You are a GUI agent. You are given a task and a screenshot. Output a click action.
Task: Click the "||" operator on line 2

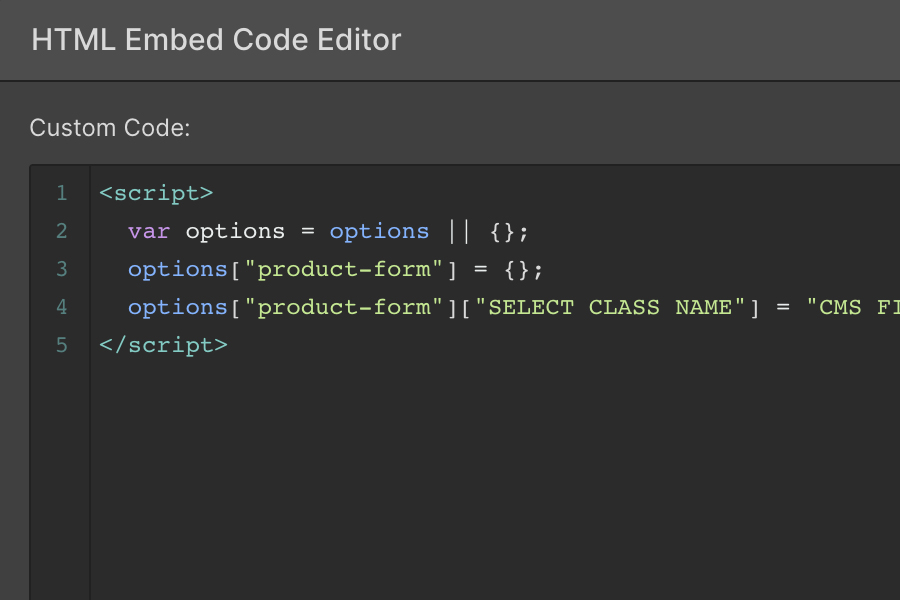tap(459, 231)
